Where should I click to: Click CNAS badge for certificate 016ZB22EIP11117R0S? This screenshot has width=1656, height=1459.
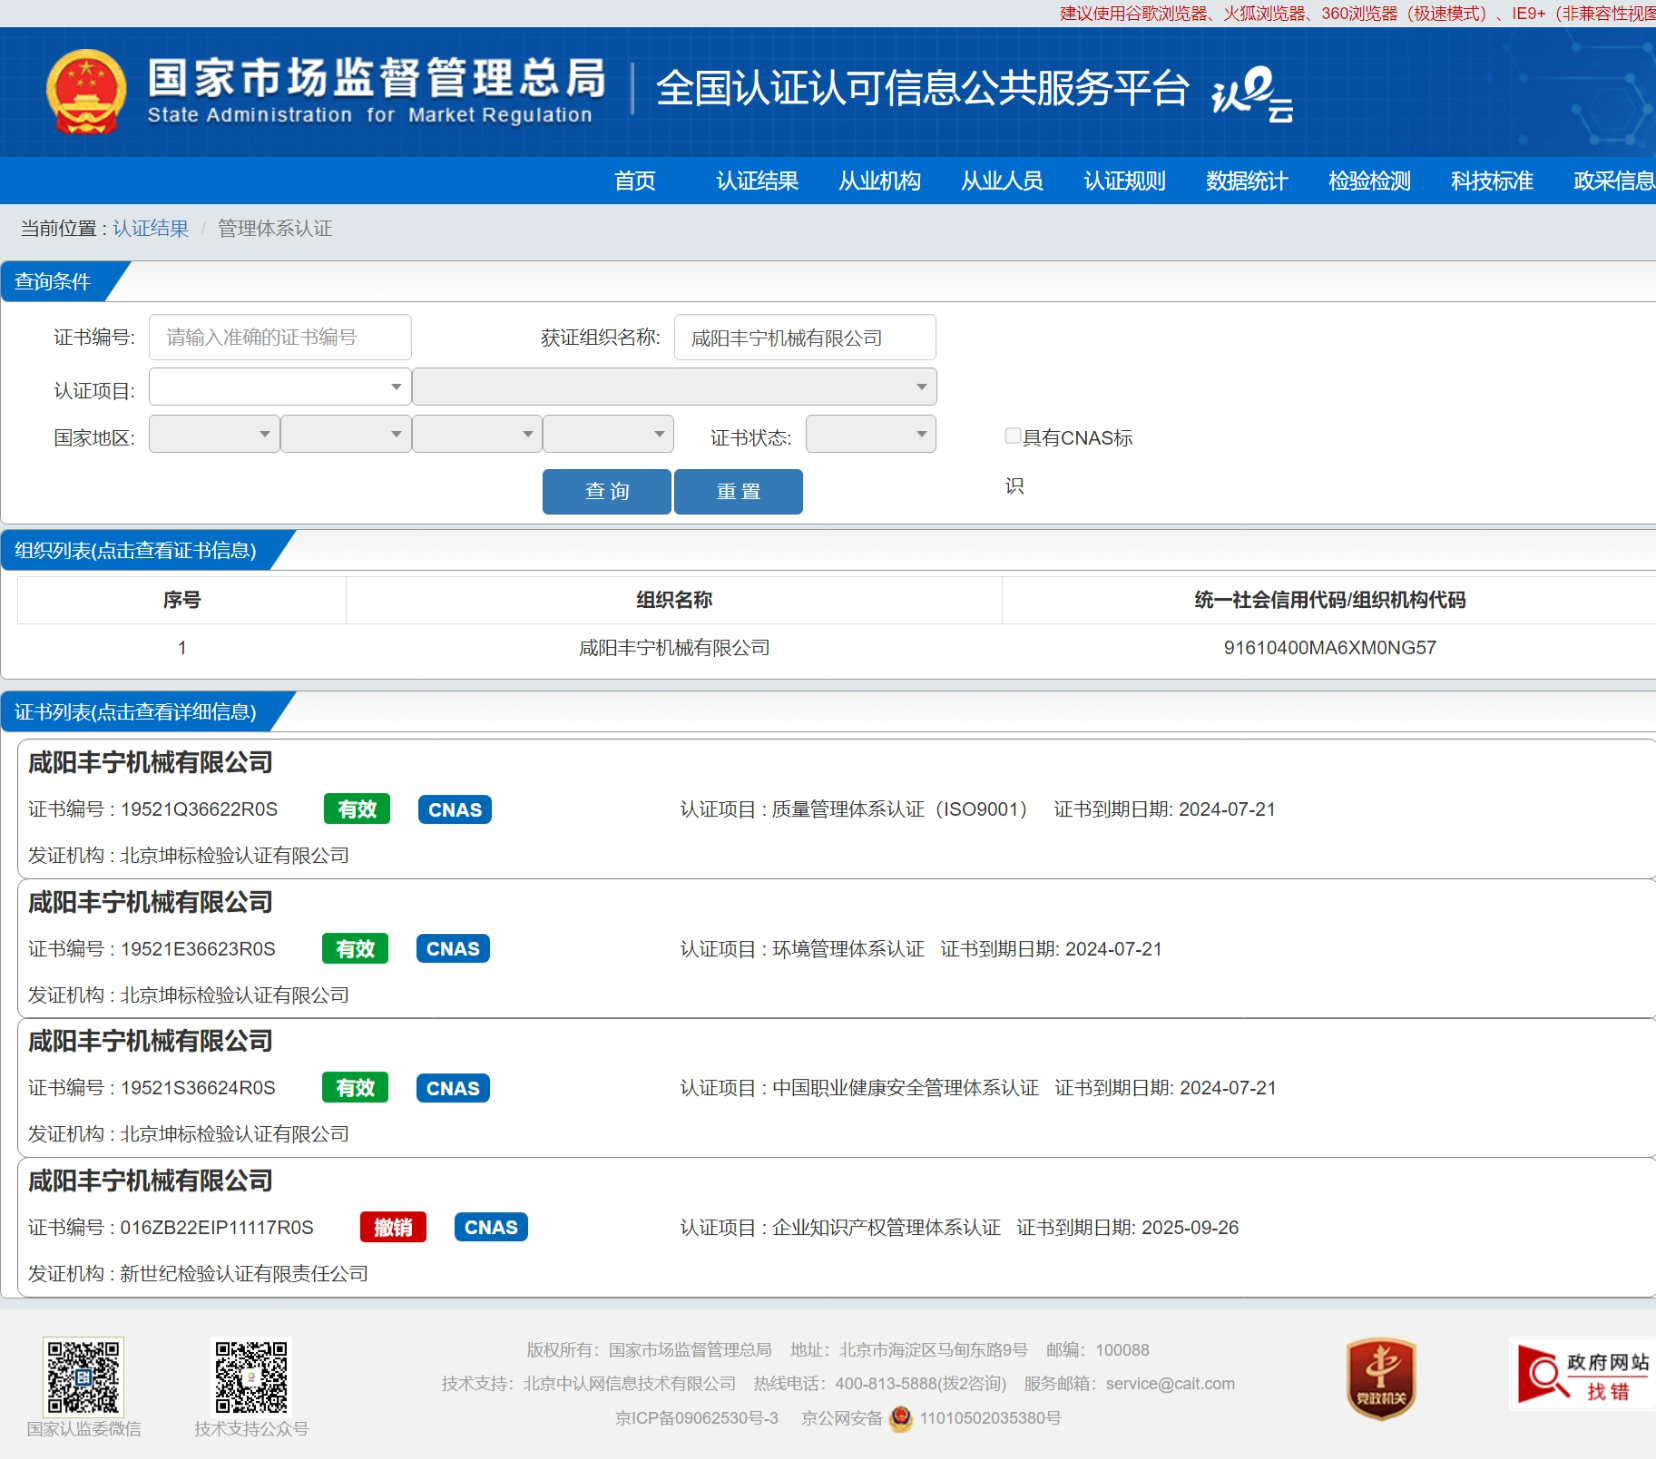click(x=491, y=1227)
